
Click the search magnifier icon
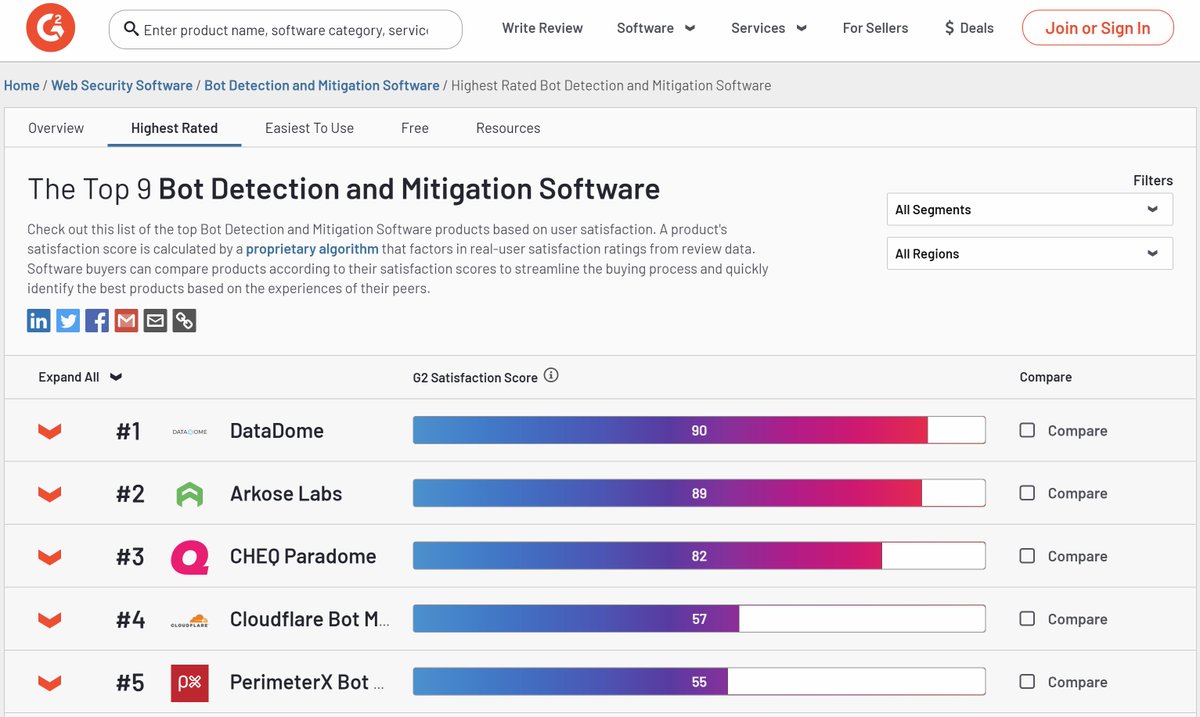coord(131,29)
